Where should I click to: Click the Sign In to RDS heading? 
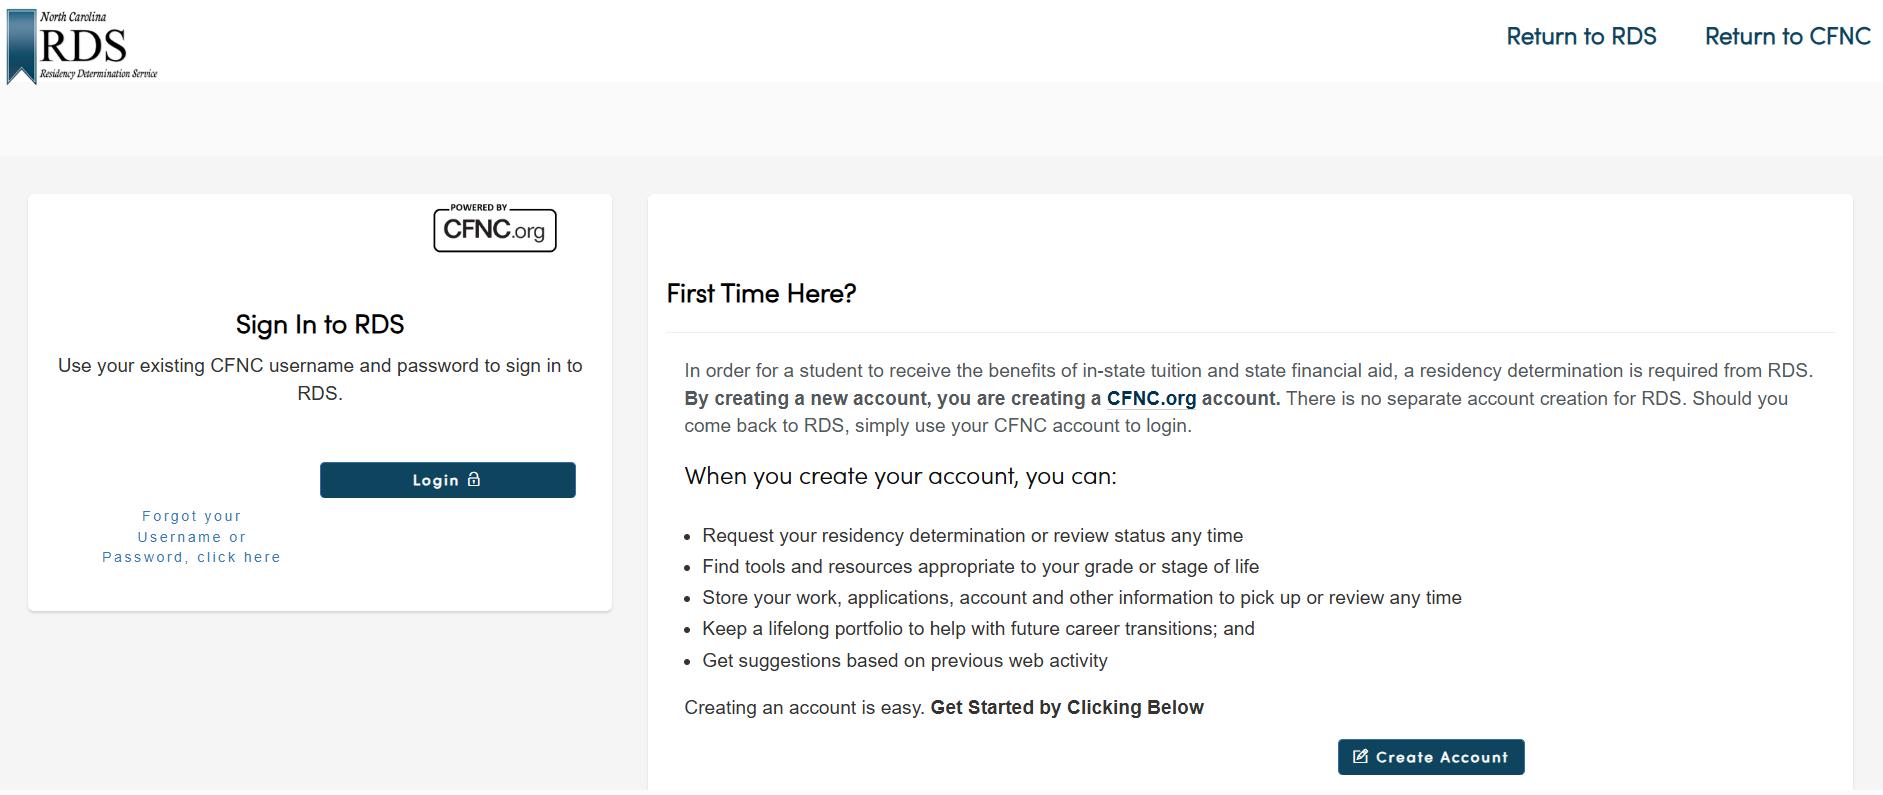pos(320,325)
